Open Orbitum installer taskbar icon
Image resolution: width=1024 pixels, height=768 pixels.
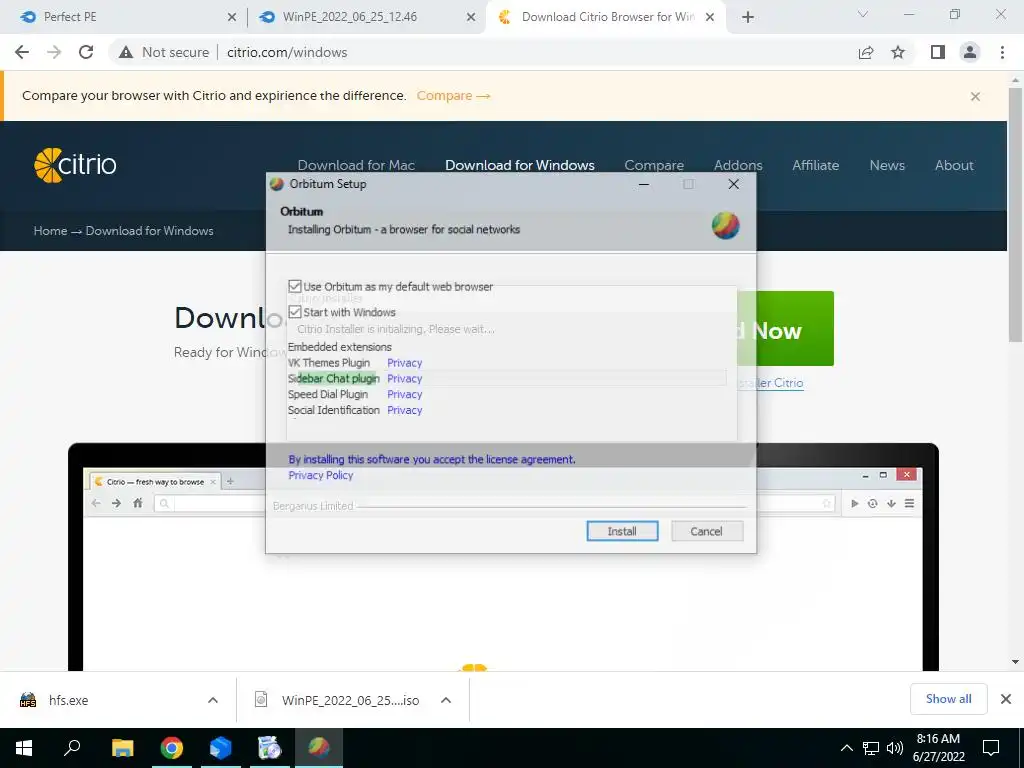[319, 748]
